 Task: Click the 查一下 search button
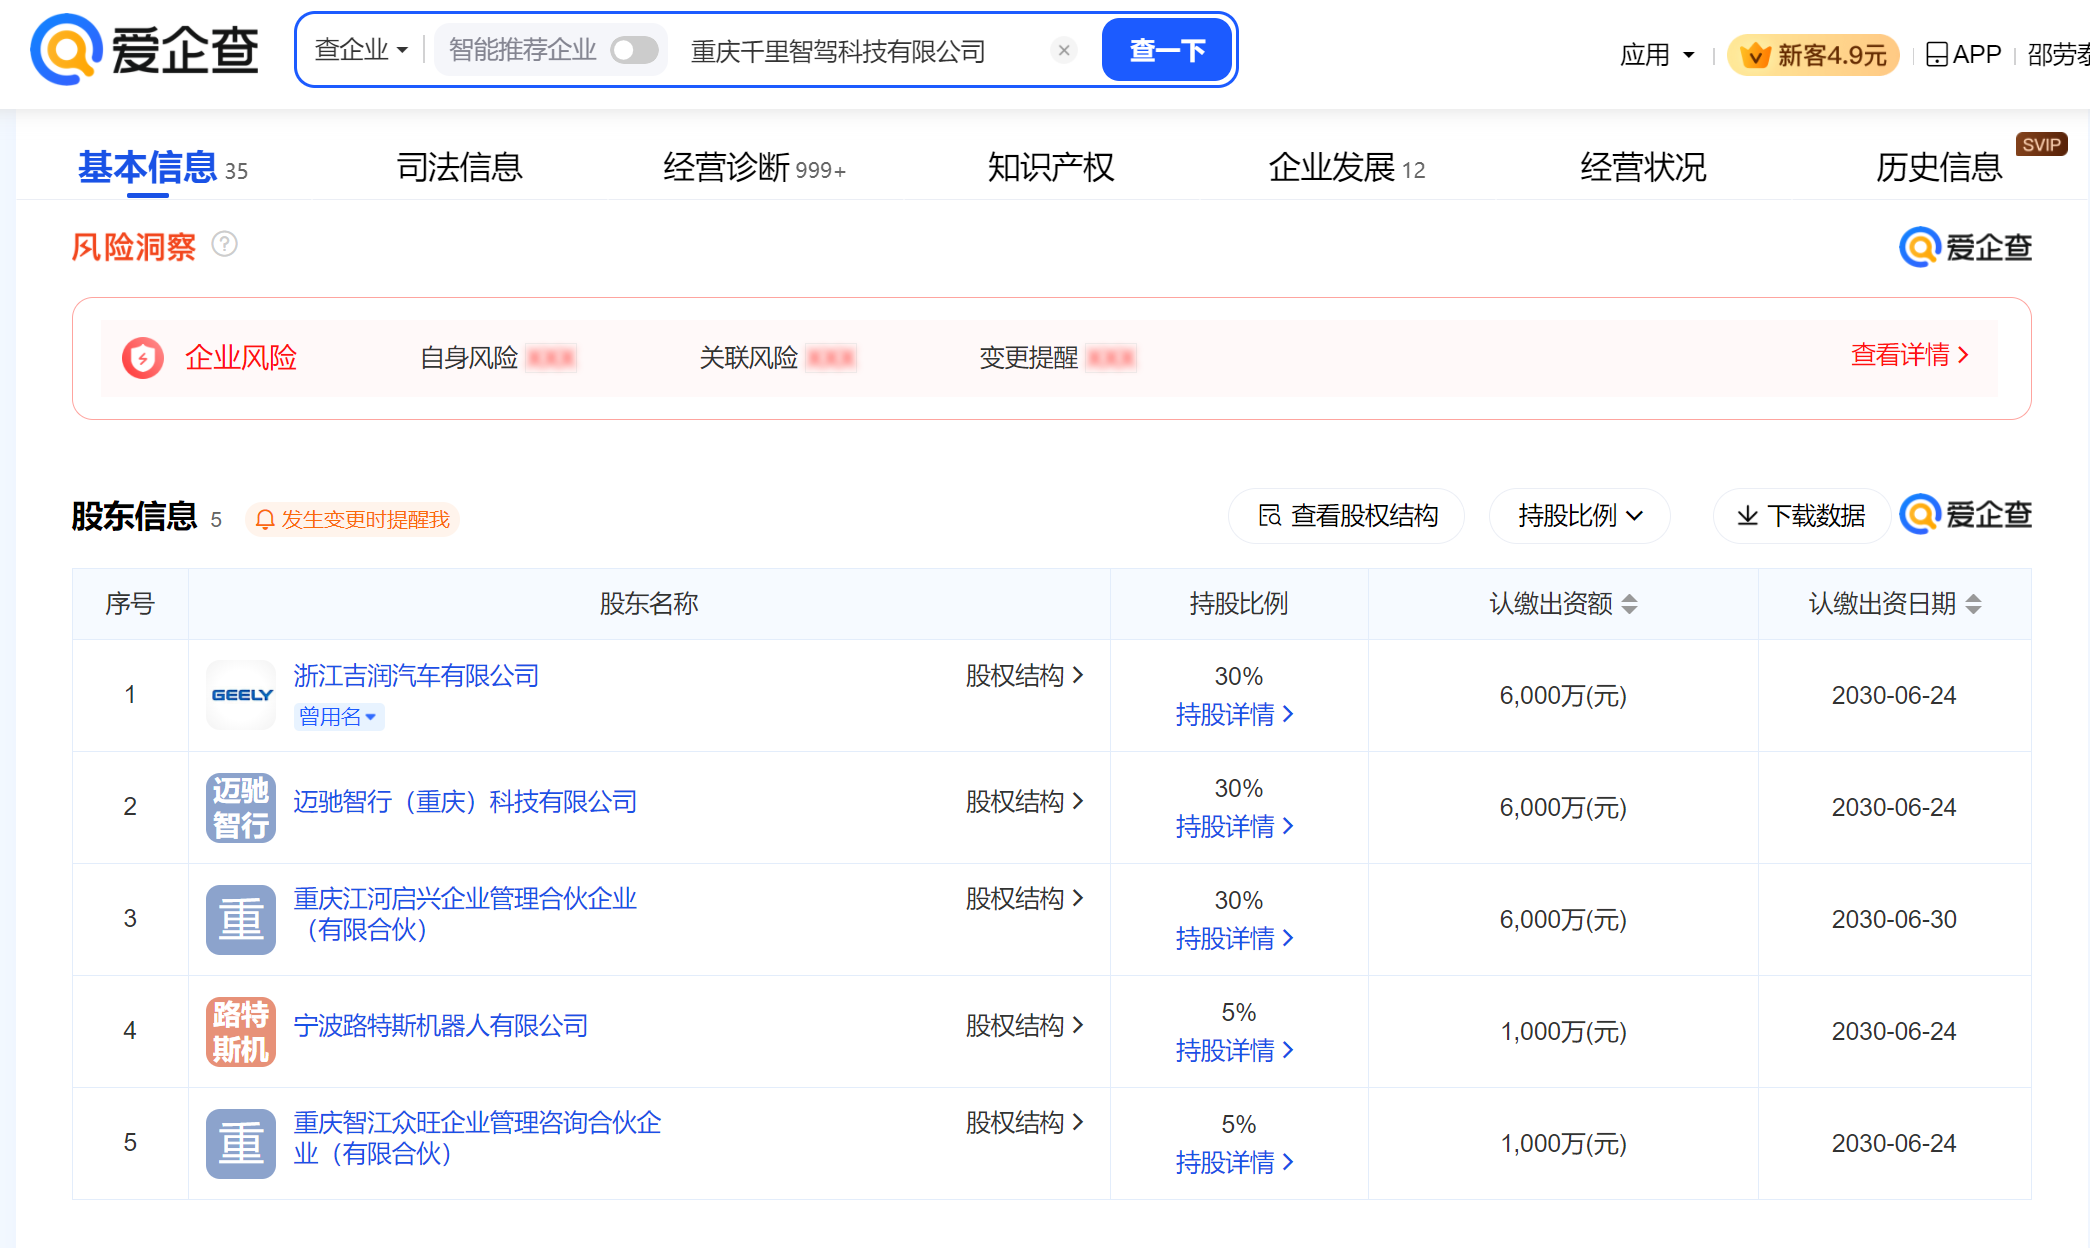1166,50
